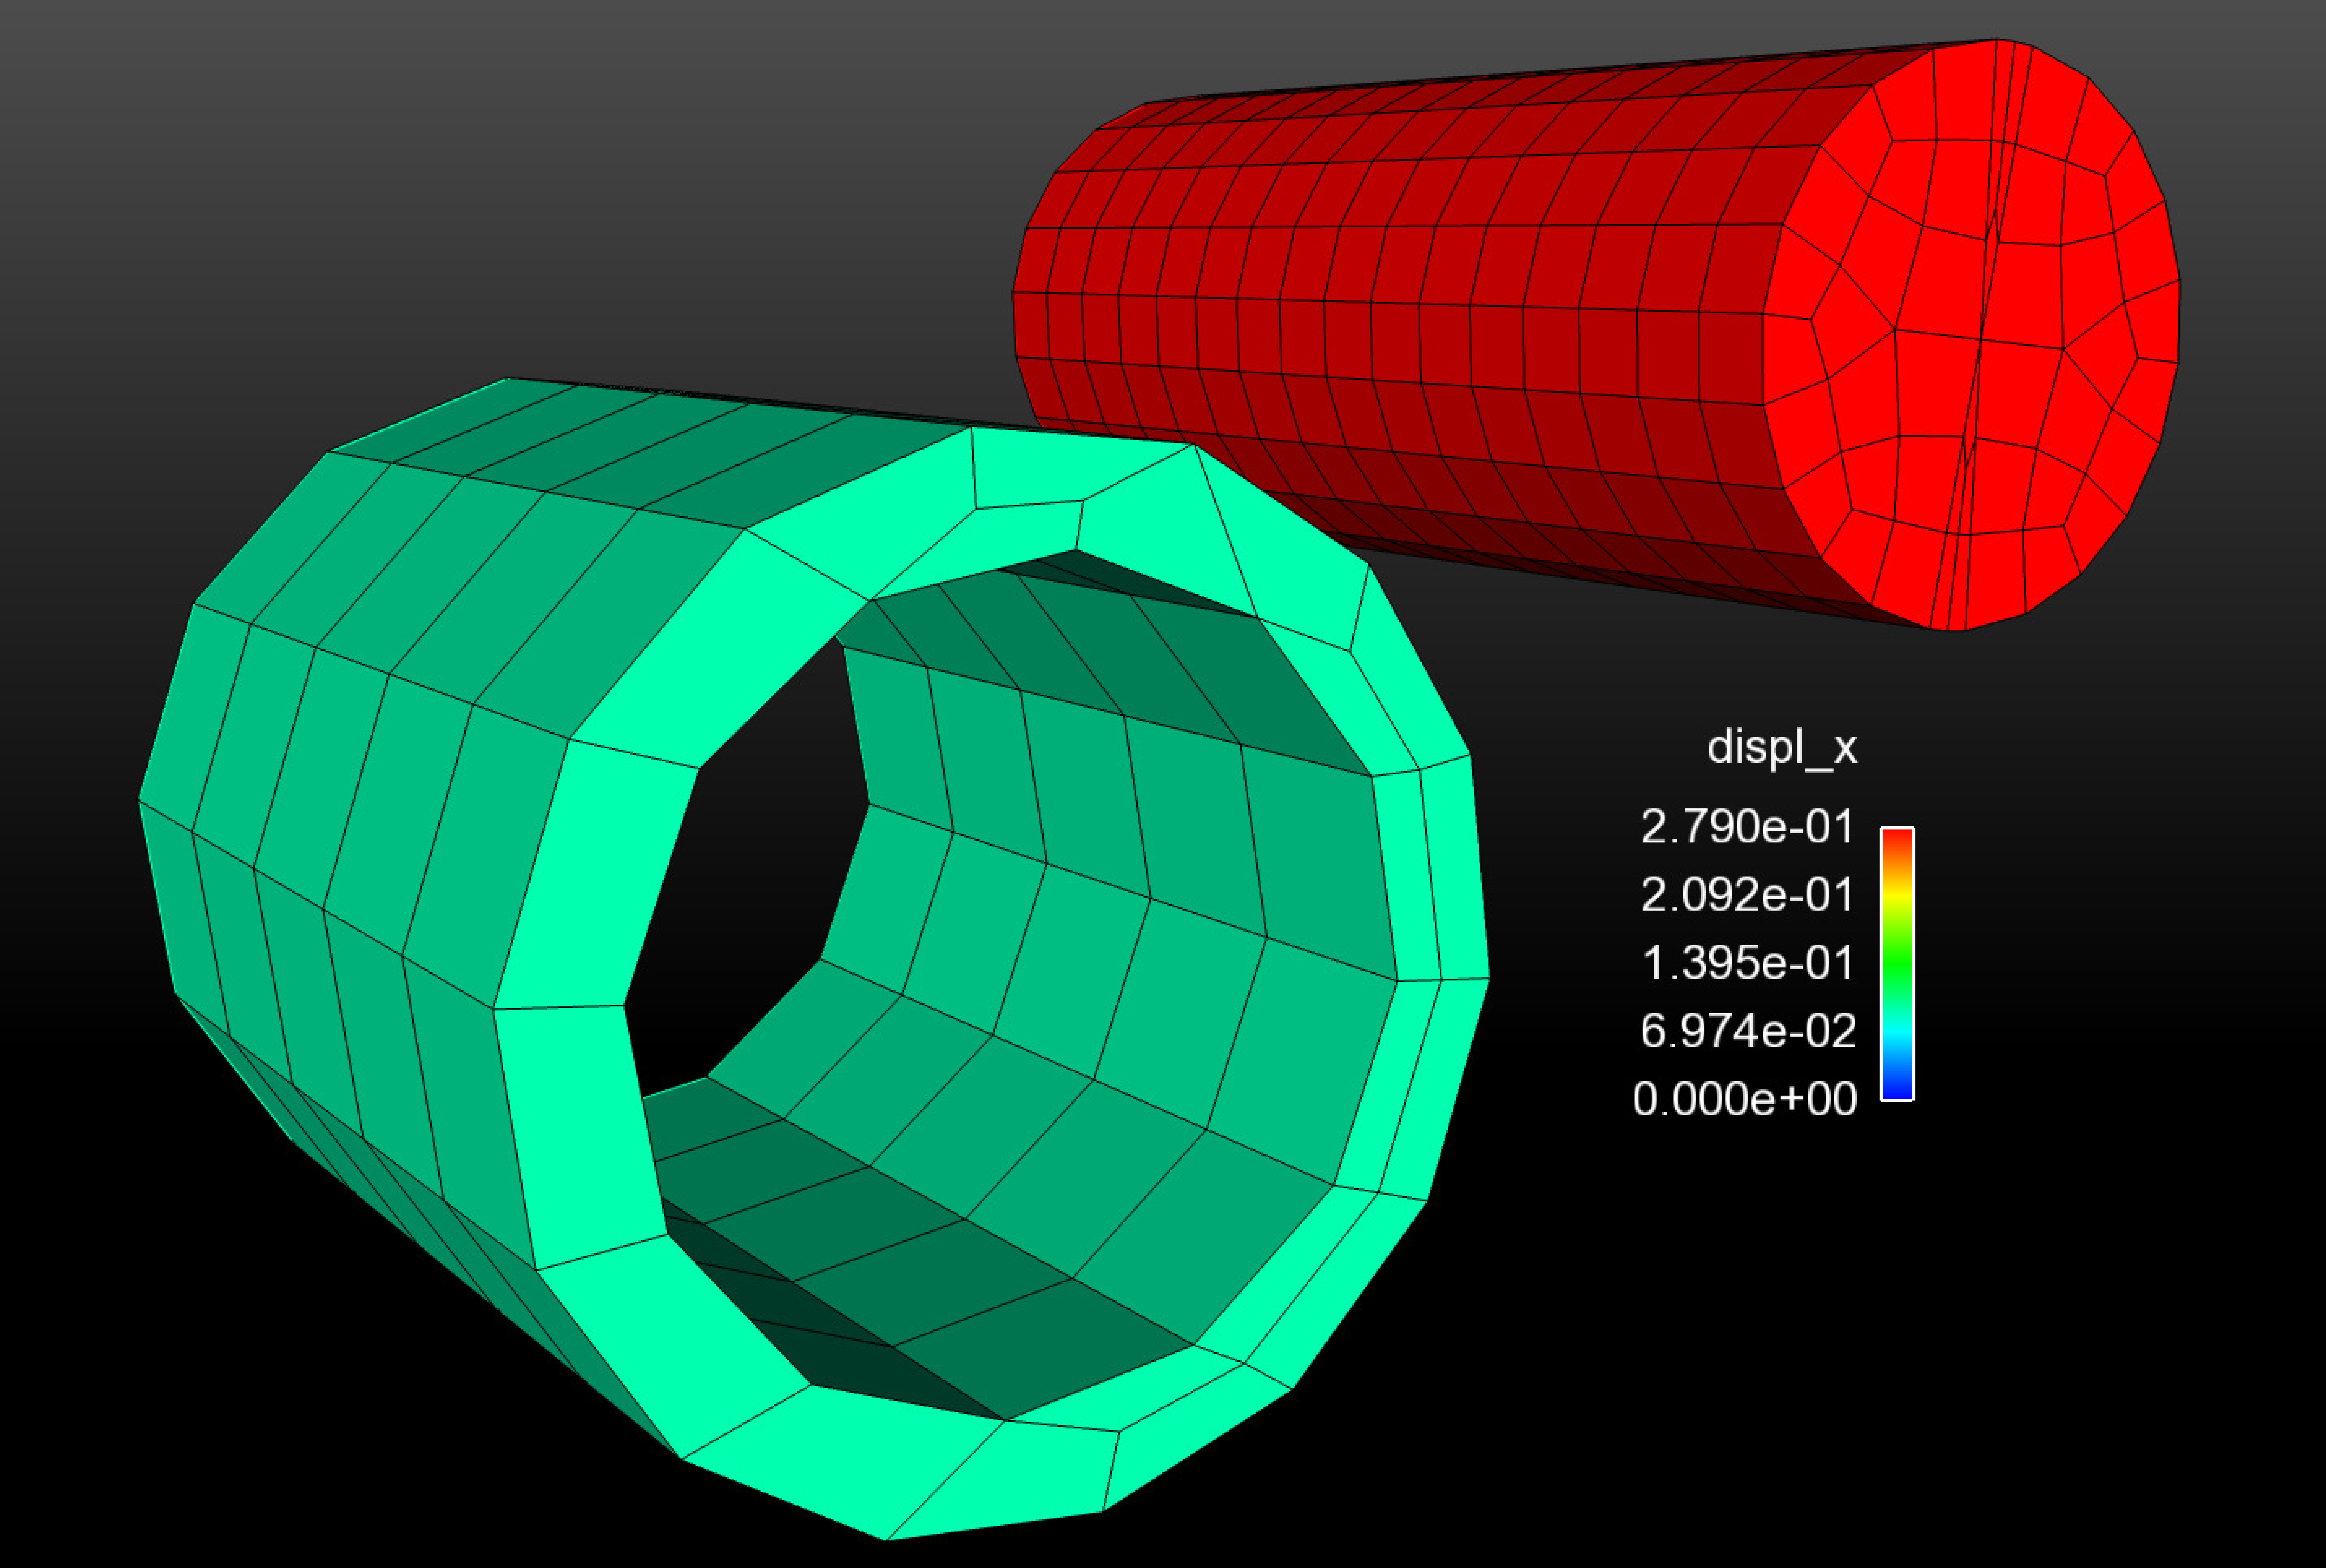The image size is (2326, 1568).
Task: Click the 2.790e-01 maximum legend value
Action: pos(1746,827)
